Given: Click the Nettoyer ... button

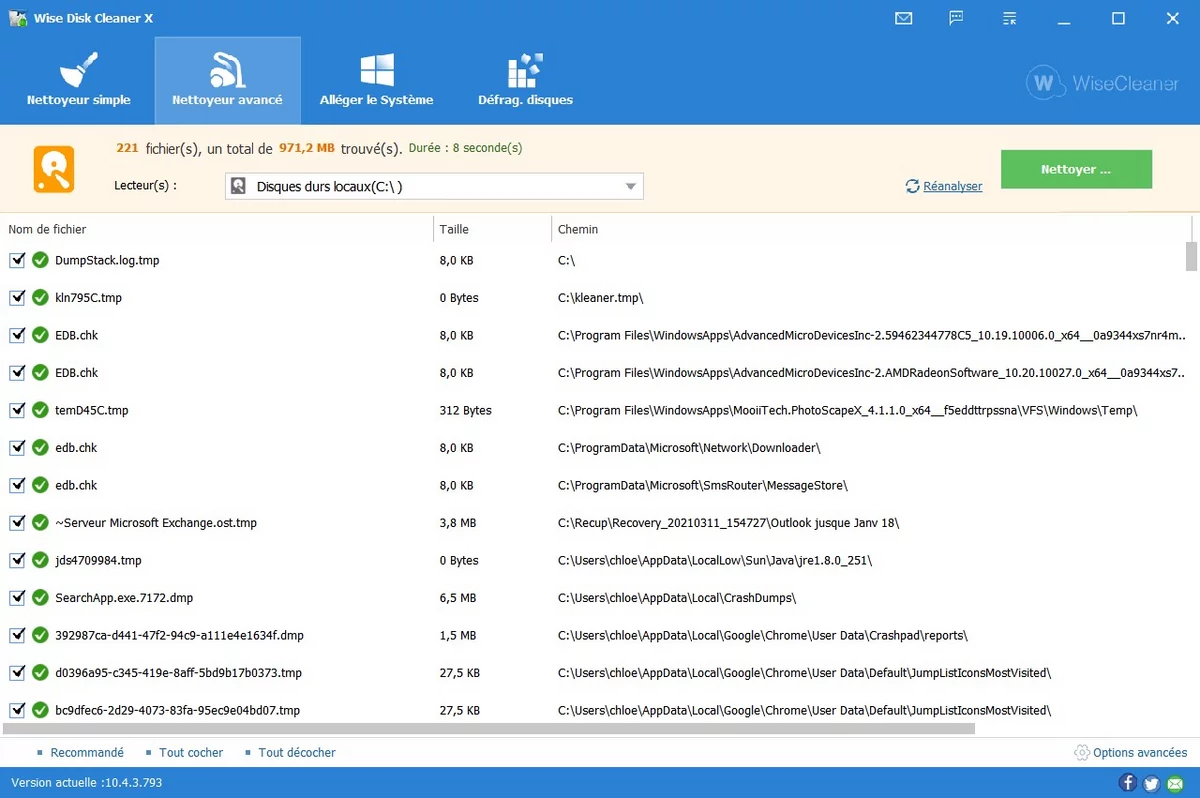Looking at the screenshot, I should coord(1076,169).
